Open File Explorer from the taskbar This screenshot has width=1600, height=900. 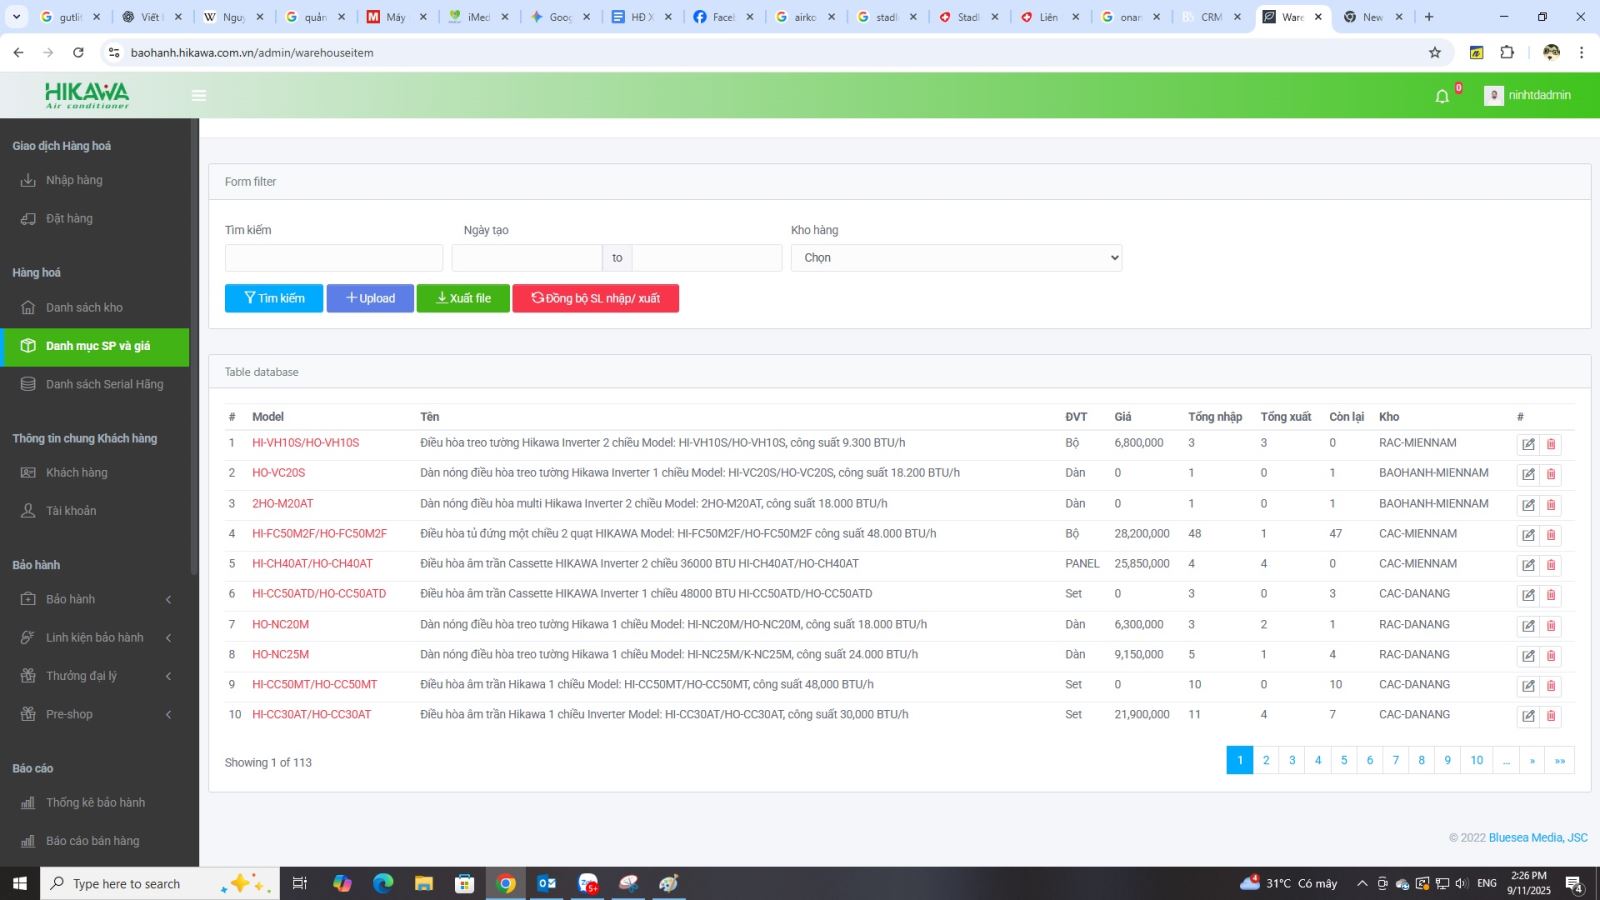pos(424,883)
